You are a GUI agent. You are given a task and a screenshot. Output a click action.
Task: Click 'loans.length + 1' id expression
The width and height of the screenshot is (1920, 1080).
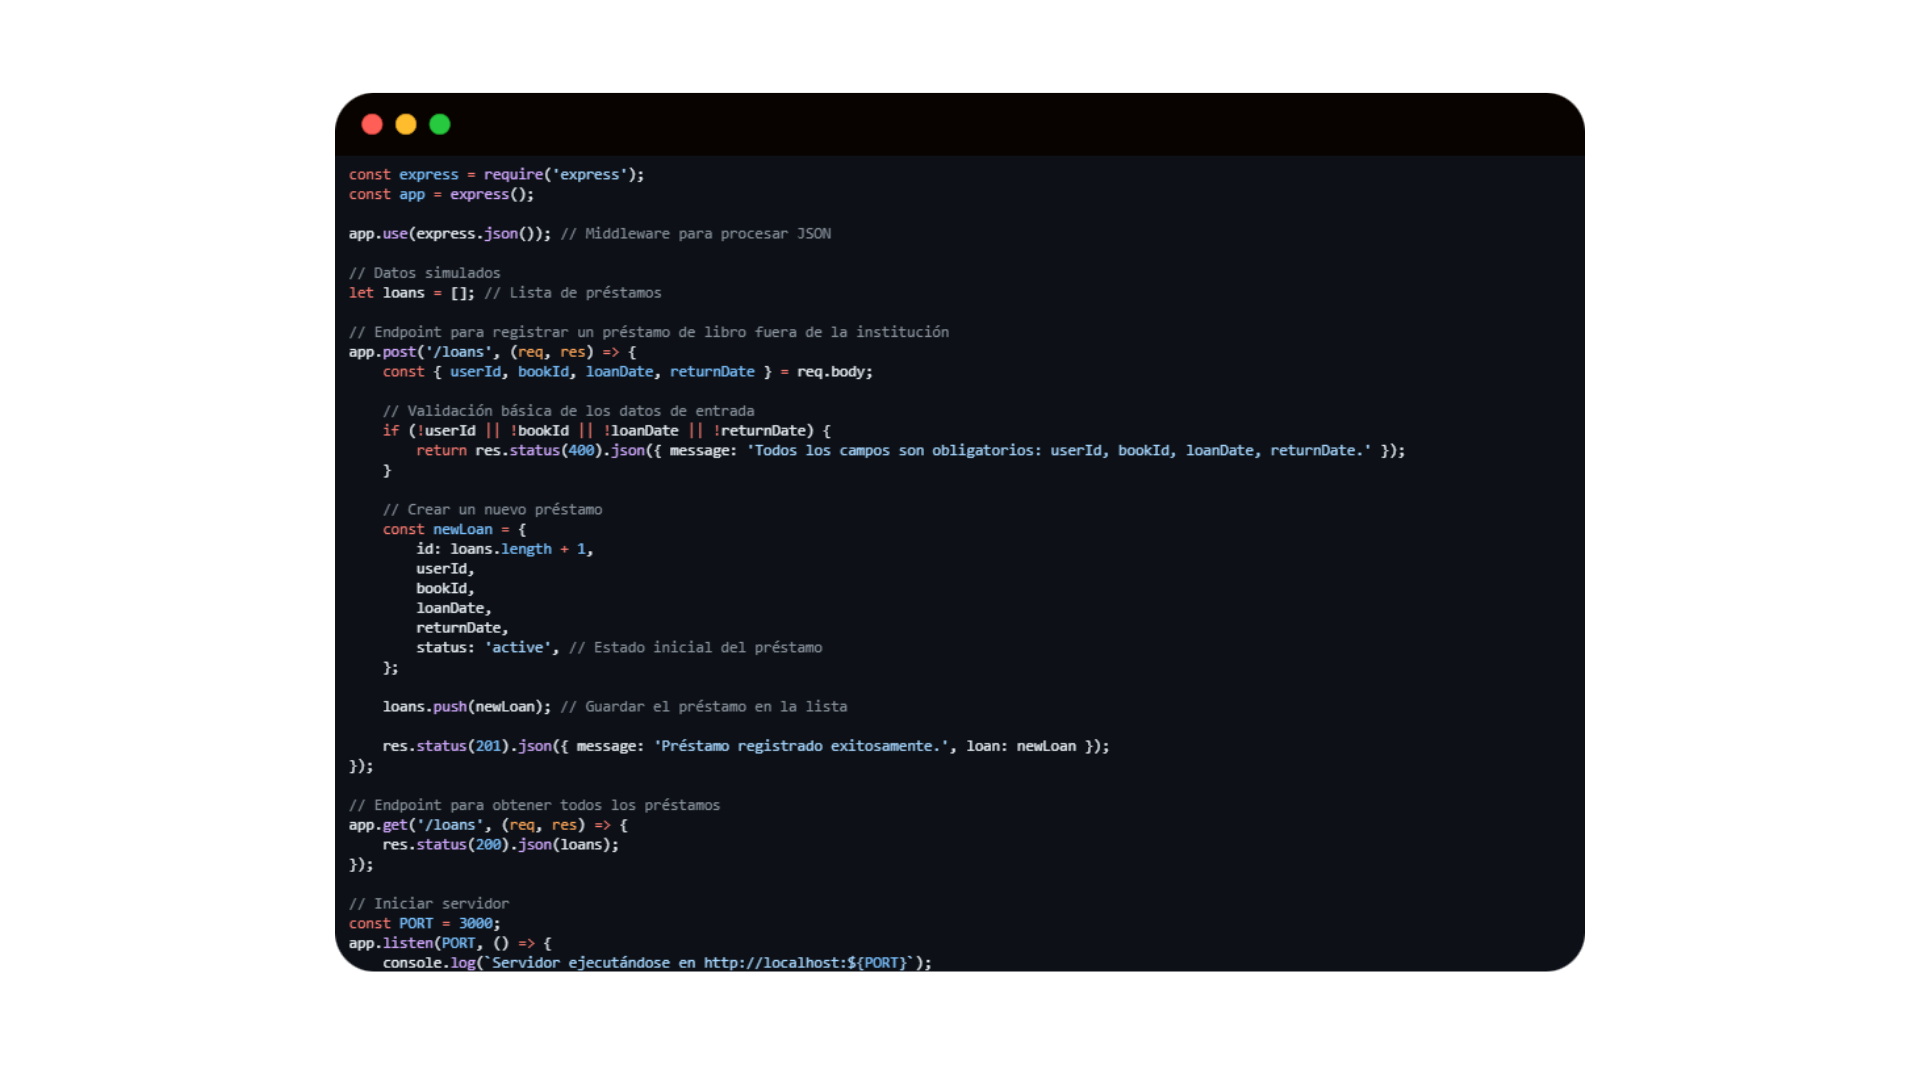click(x=518, y=549)
